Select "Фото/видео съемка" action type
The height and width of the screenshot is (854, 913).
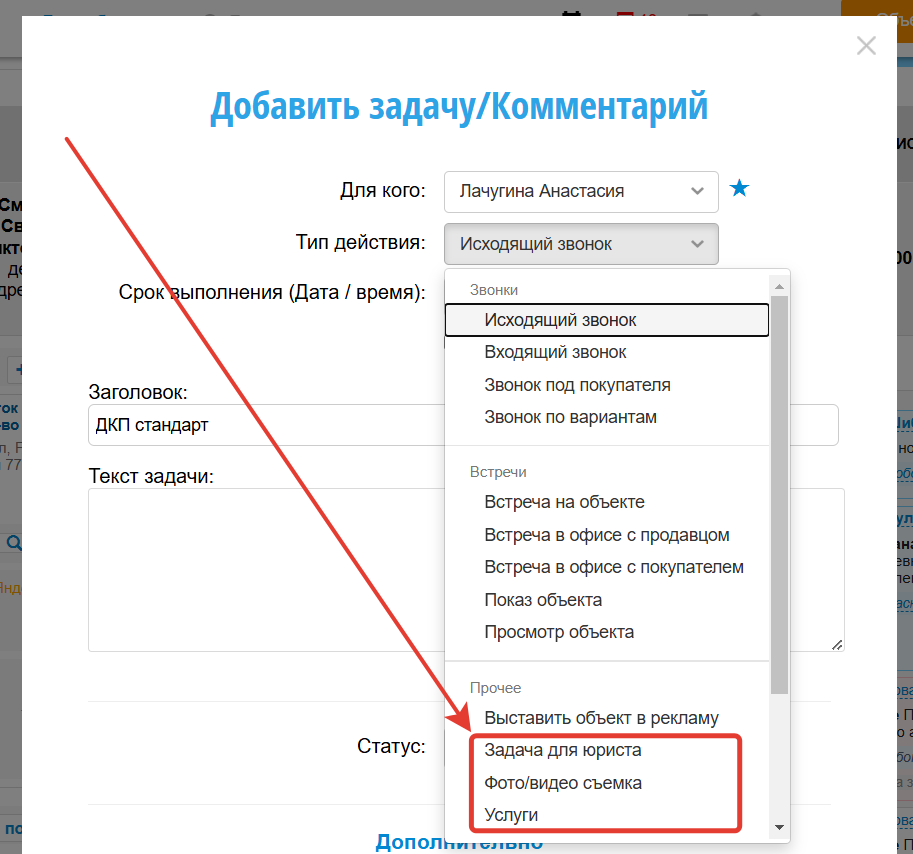coord(562,783)
